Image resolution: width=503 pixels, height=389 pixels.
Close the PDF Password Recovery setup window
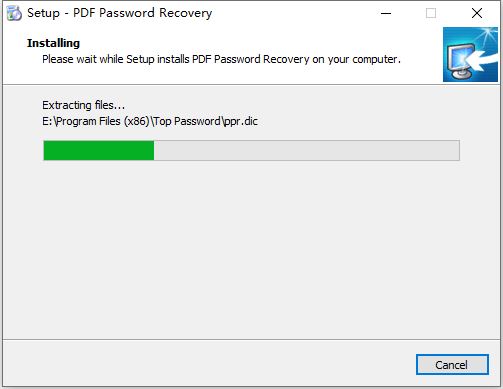[477, 13]
